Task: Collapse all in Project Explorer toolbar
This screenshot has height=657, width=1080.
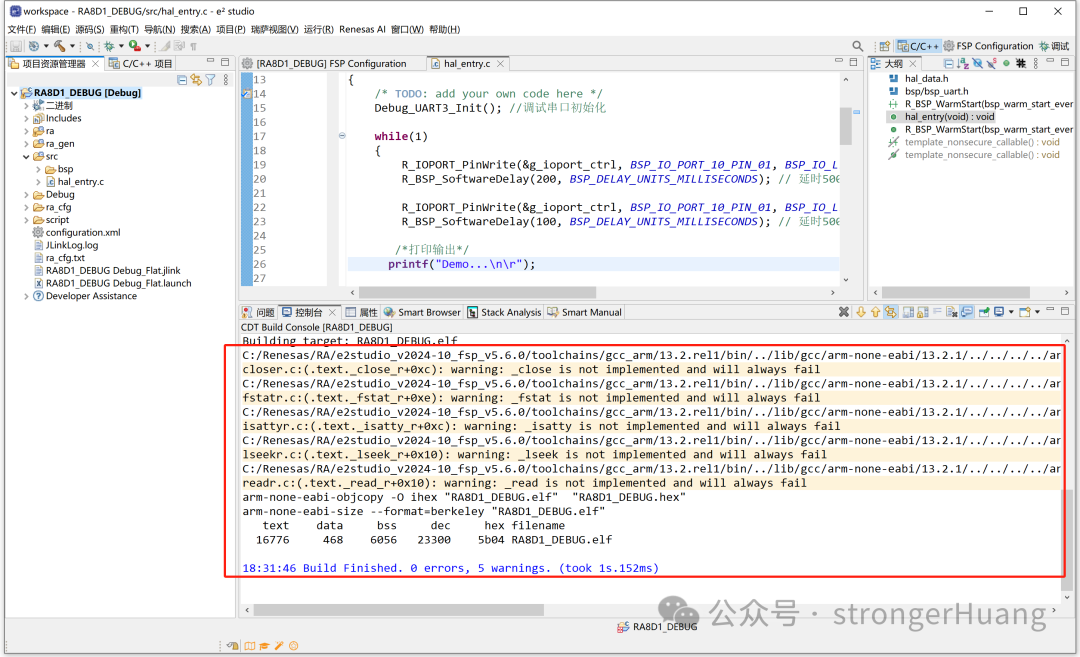Action: point(182,80)
